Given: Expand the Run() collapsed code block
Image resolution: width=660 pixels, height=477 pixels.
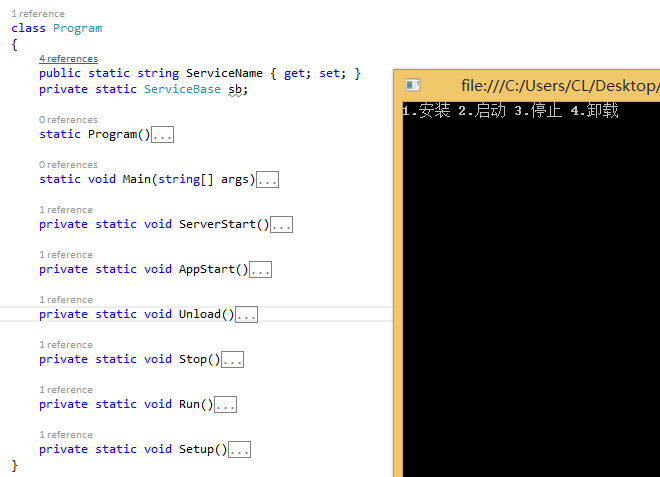Looking at the screenshot, I should coord(226,405).
